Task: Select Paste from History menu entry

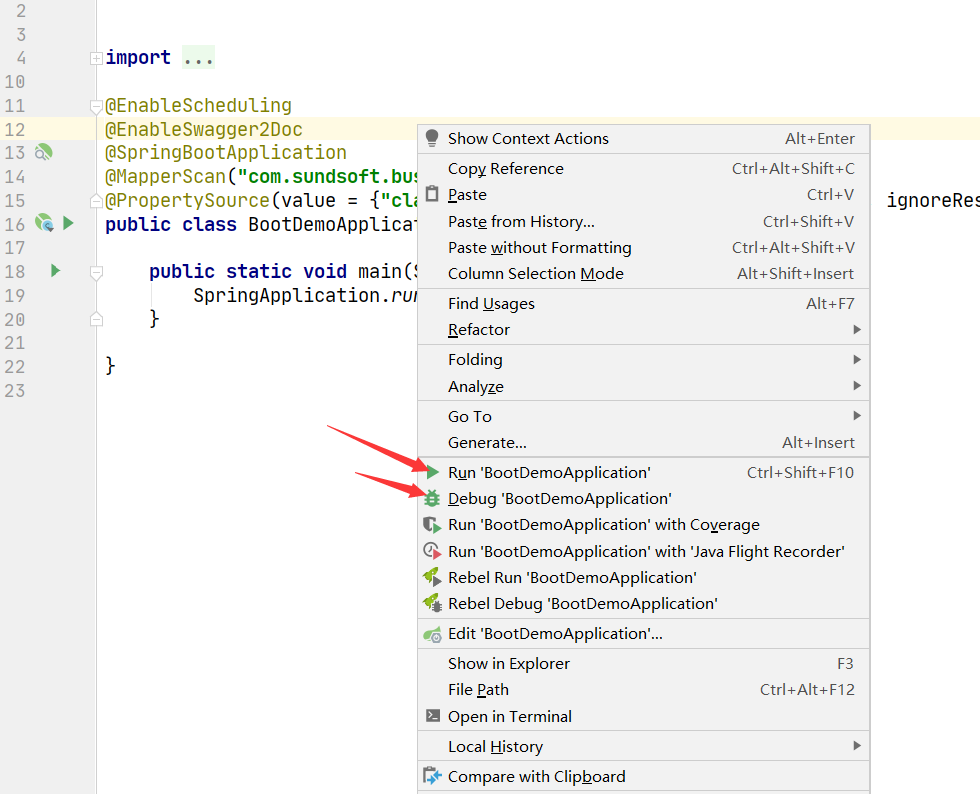Action: pos(644,221)
